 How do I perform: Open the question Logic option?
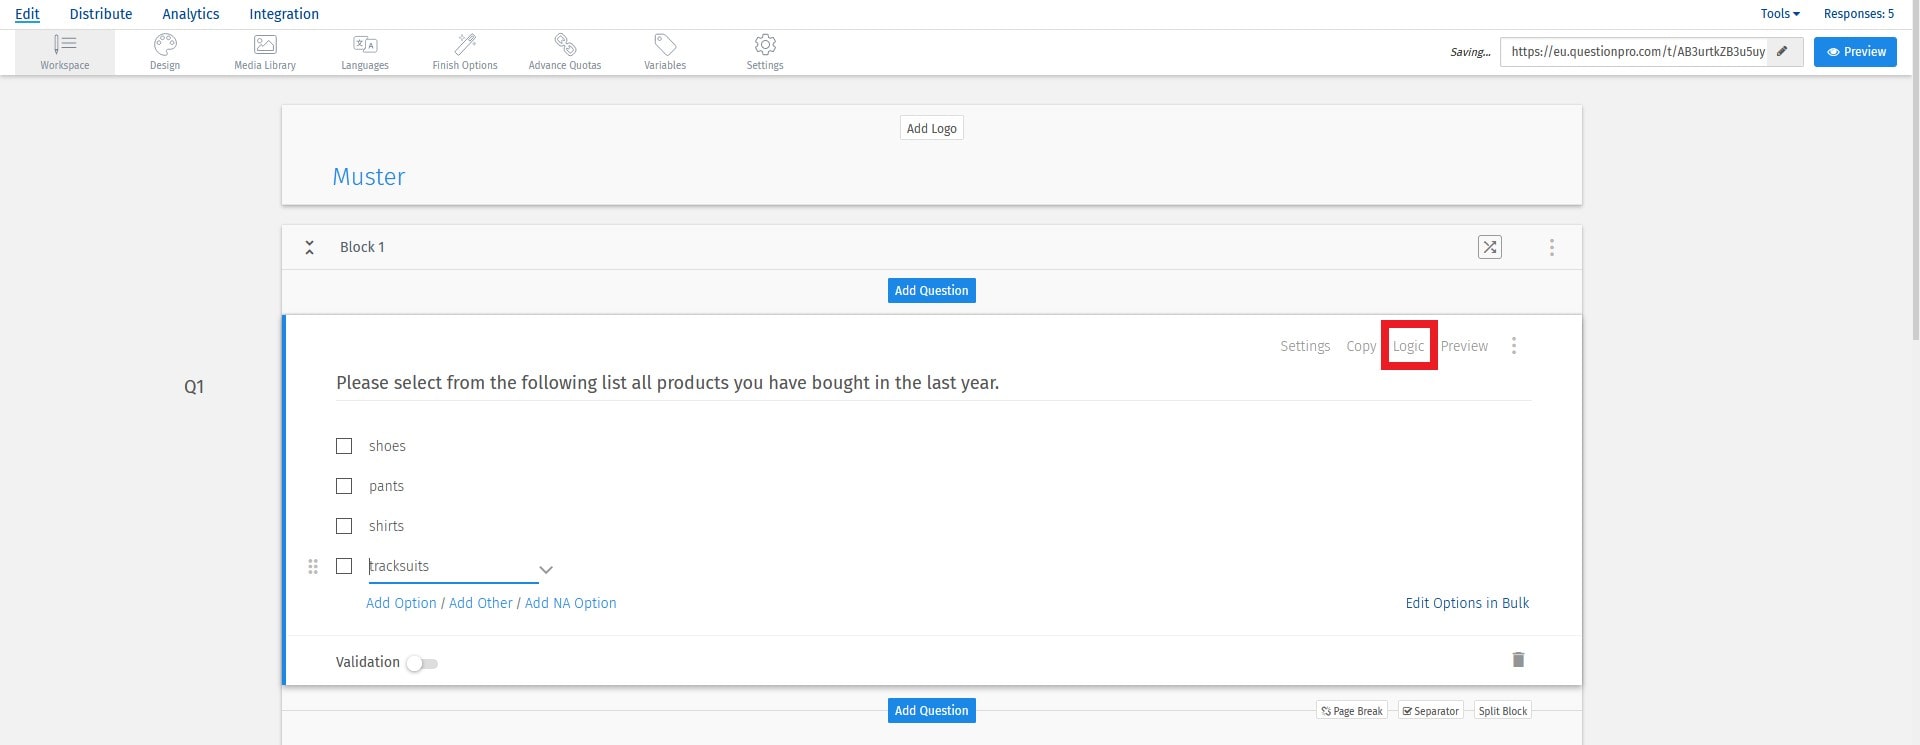point(1408,346)
